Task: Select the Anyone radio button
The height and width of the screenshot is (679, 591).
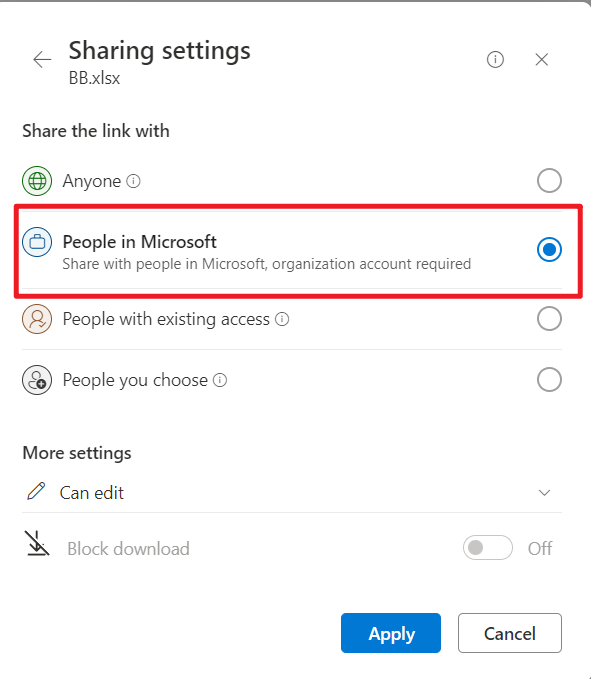Action: tap(549, 180)
